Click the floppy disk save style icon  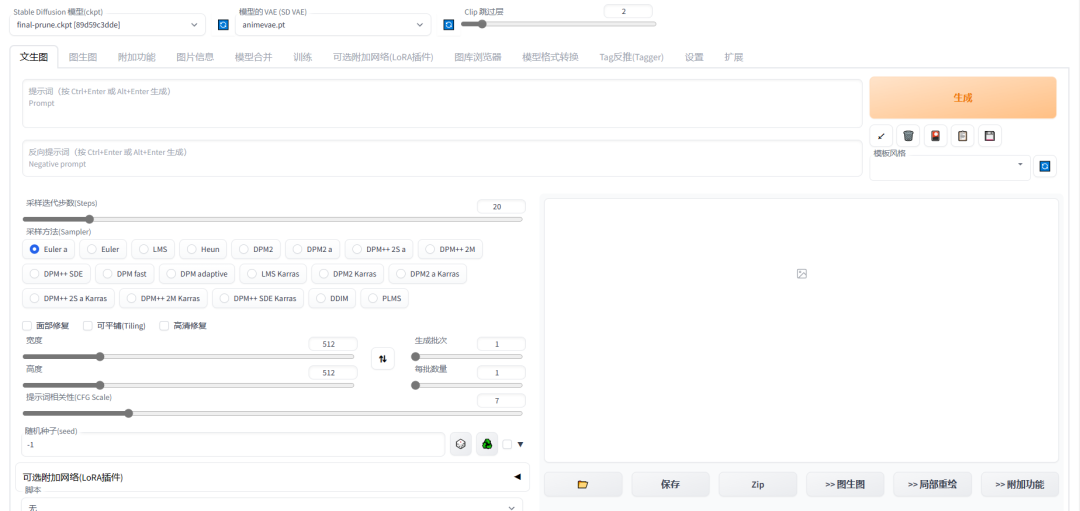pyautogui.click(x=988, y=136)
